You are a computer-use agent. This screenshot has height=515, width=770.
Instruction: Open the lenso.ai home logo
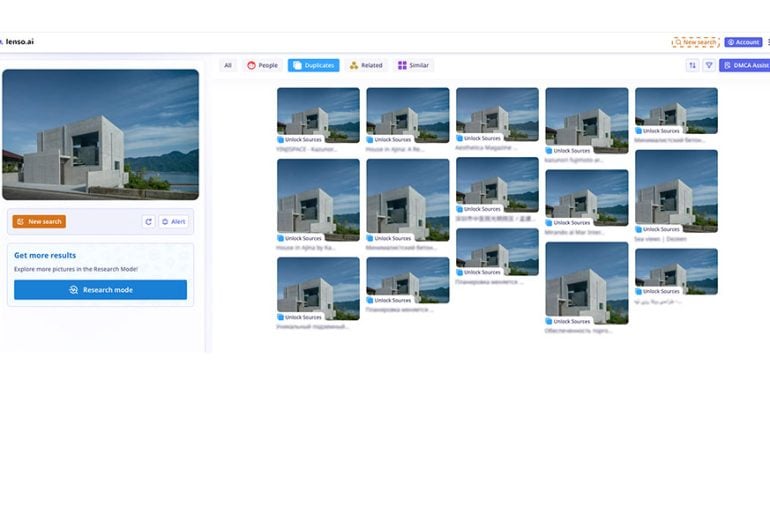click(x=18, y=42)
